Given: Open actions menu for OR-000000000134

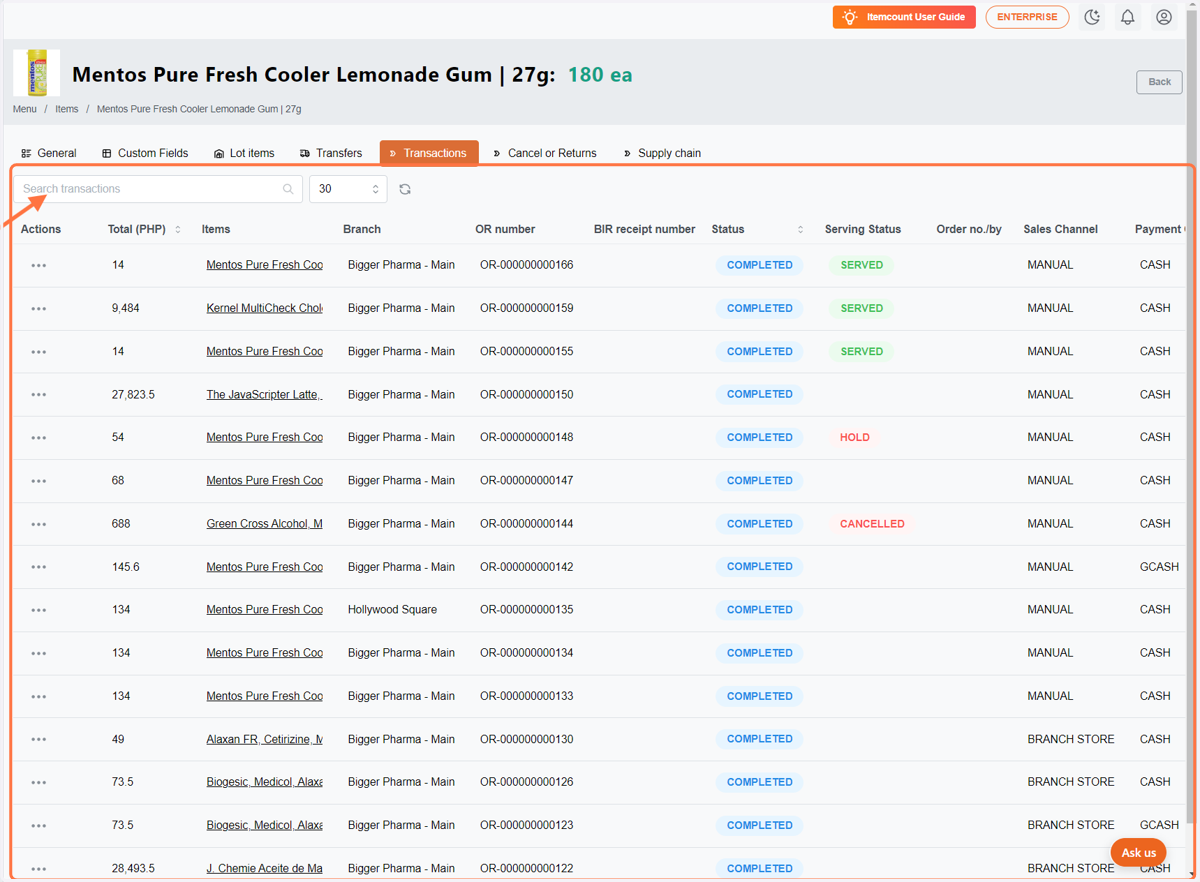Looking at the screenshot, I should (x=39, y=653).
